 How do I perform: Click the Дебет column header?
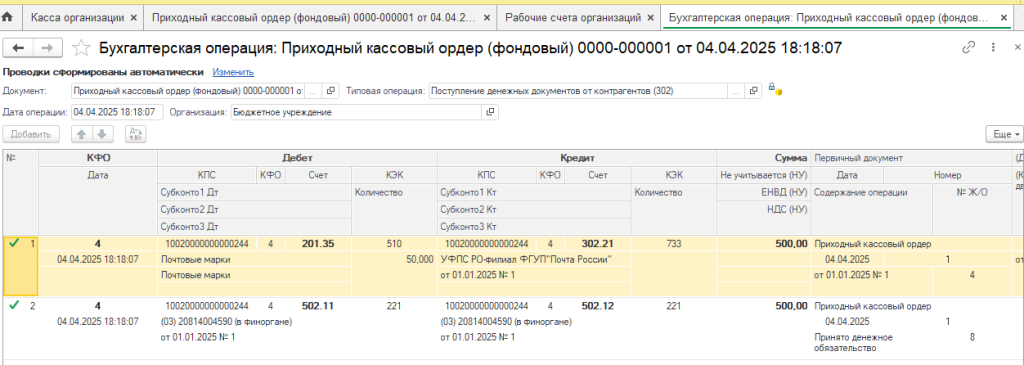297,158
